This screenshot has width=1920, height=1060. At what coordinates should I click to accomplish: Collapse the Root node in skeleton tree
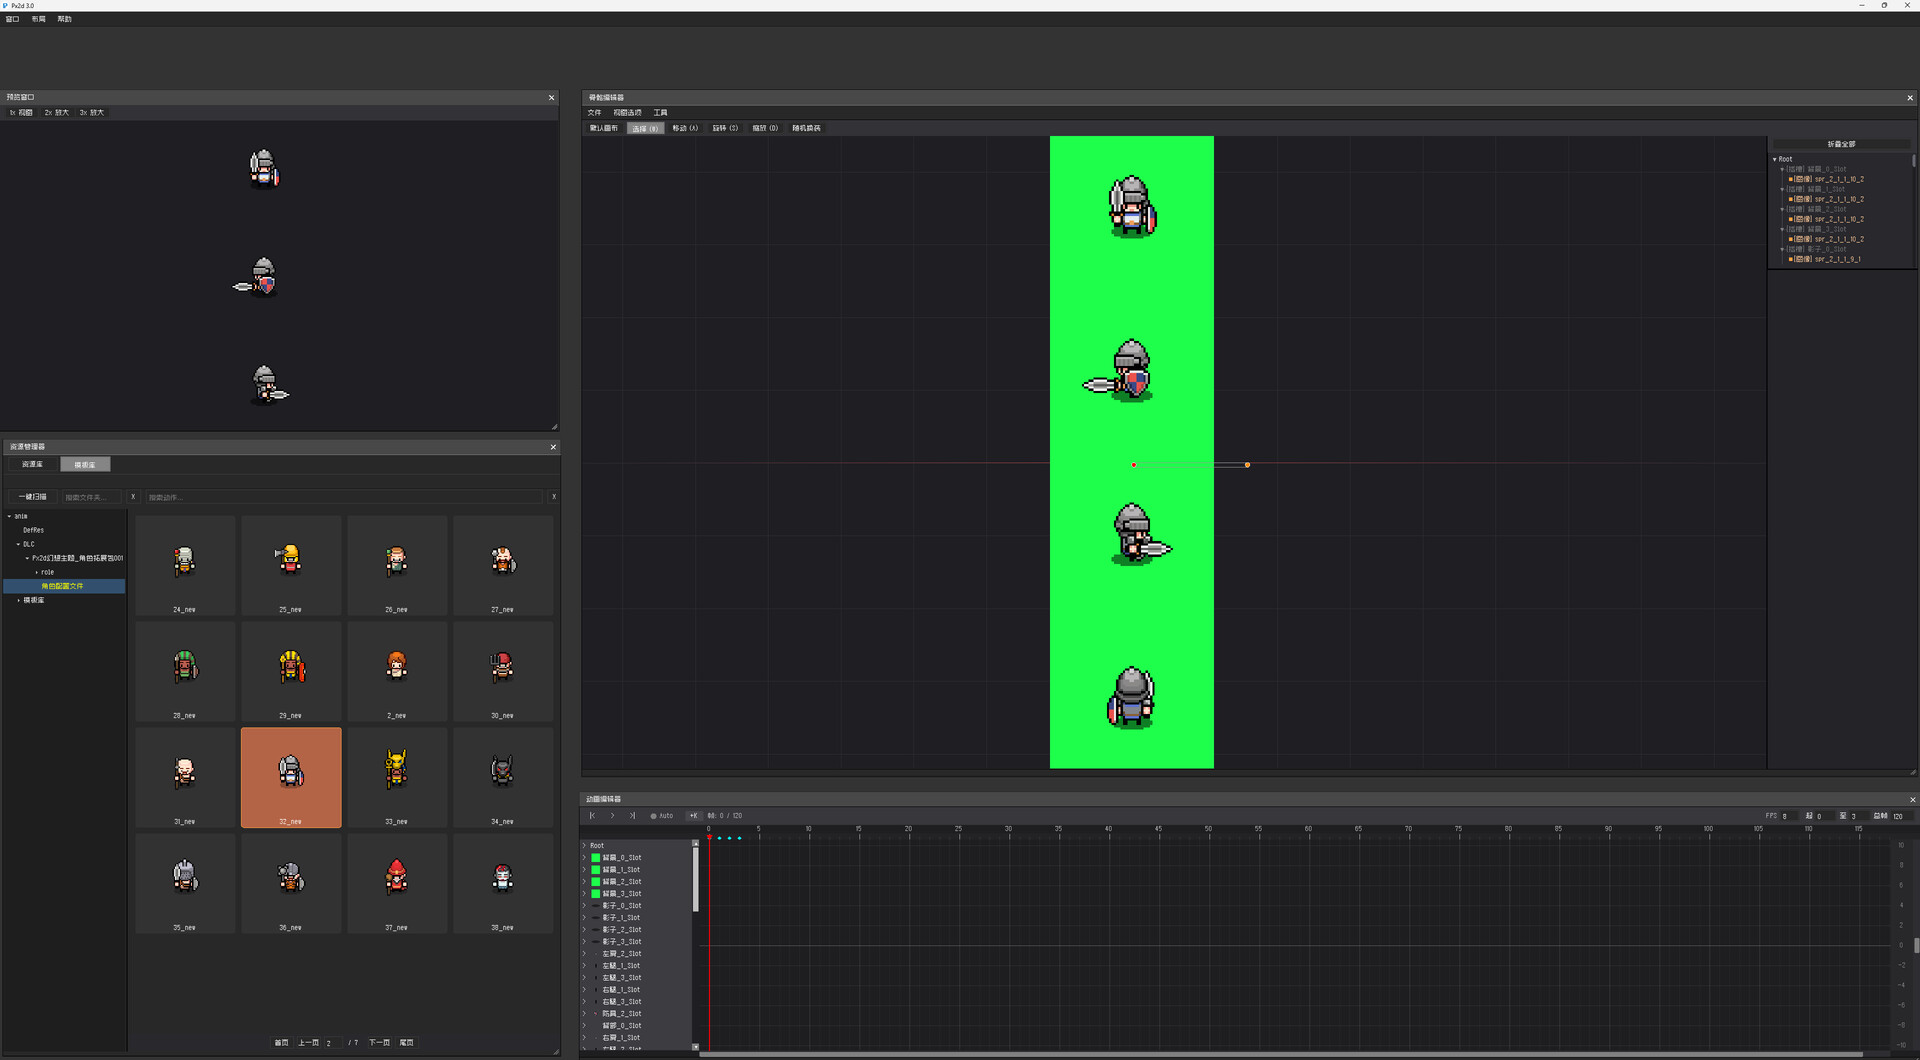(1775, 160)
